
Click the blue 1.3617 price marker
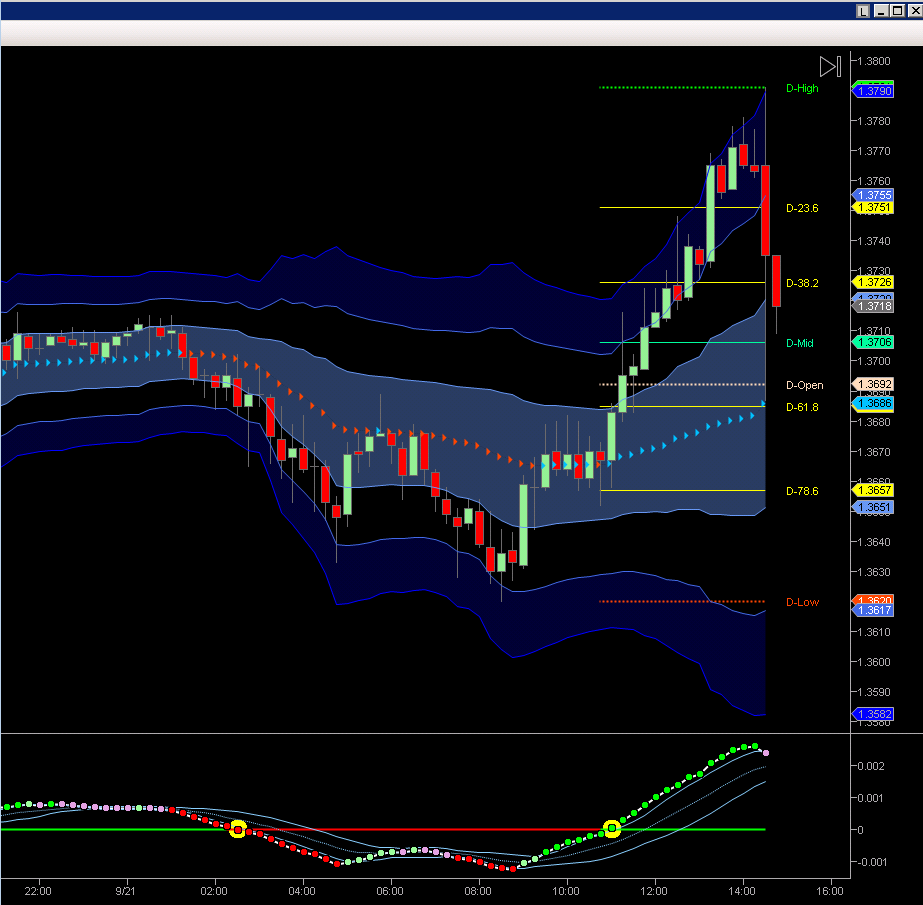[874, 610]
